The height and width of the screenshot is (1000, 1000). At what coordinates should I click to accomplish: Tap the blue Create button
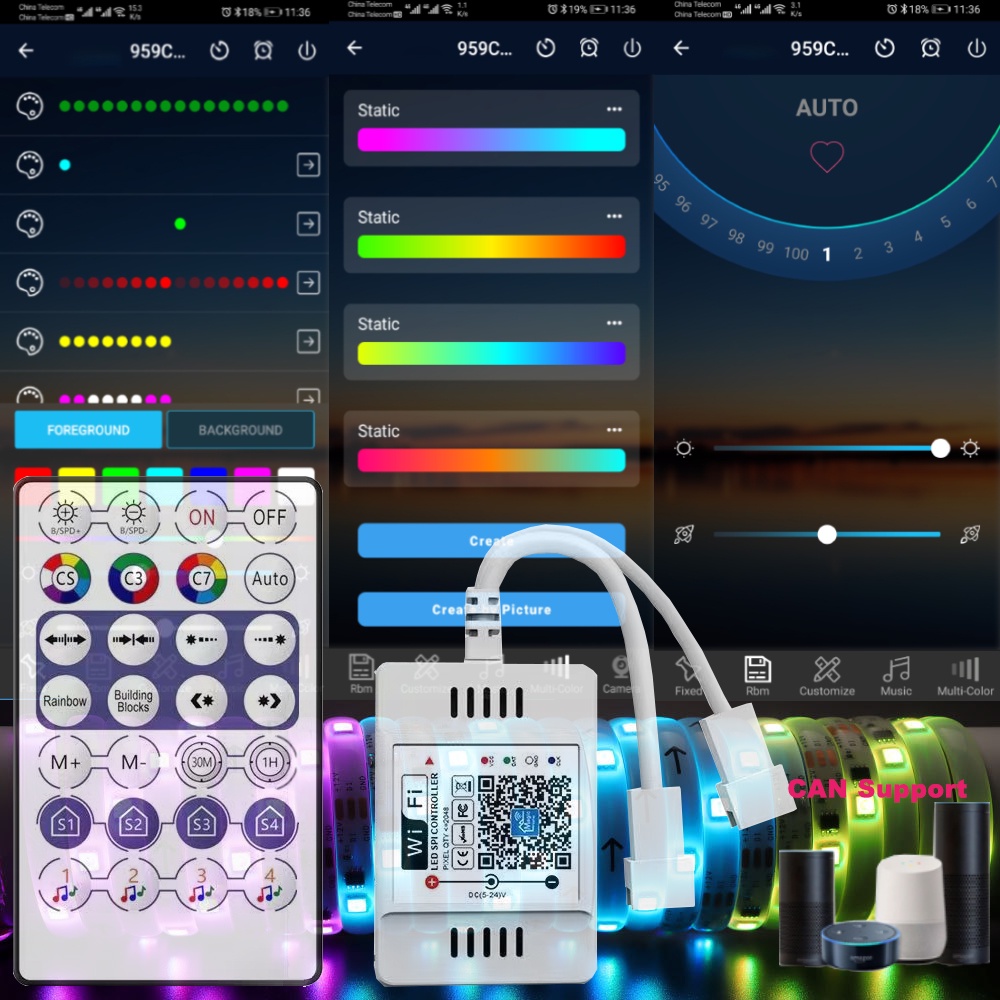coord(491,540)
